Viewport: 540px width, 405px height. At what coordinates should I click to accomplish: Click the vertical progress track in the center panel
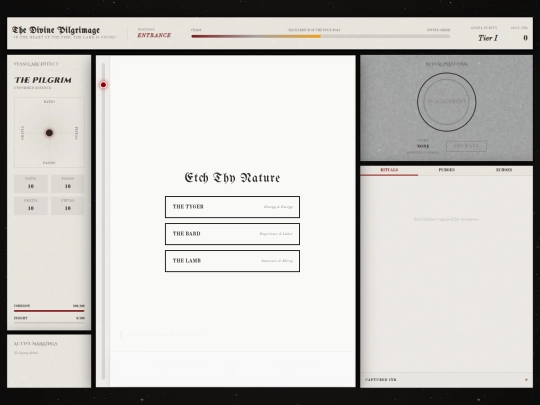click(103, 221)
